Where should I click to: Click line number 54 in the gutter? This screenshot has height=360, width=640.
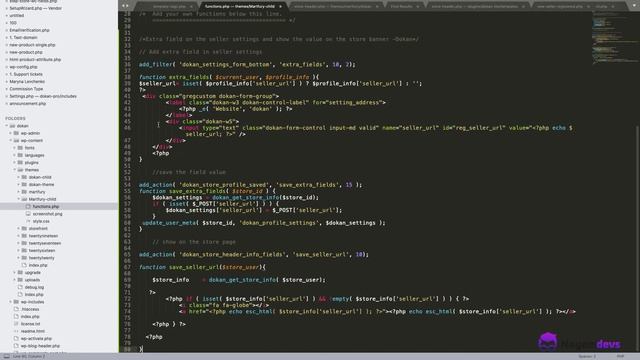(127, 185)
